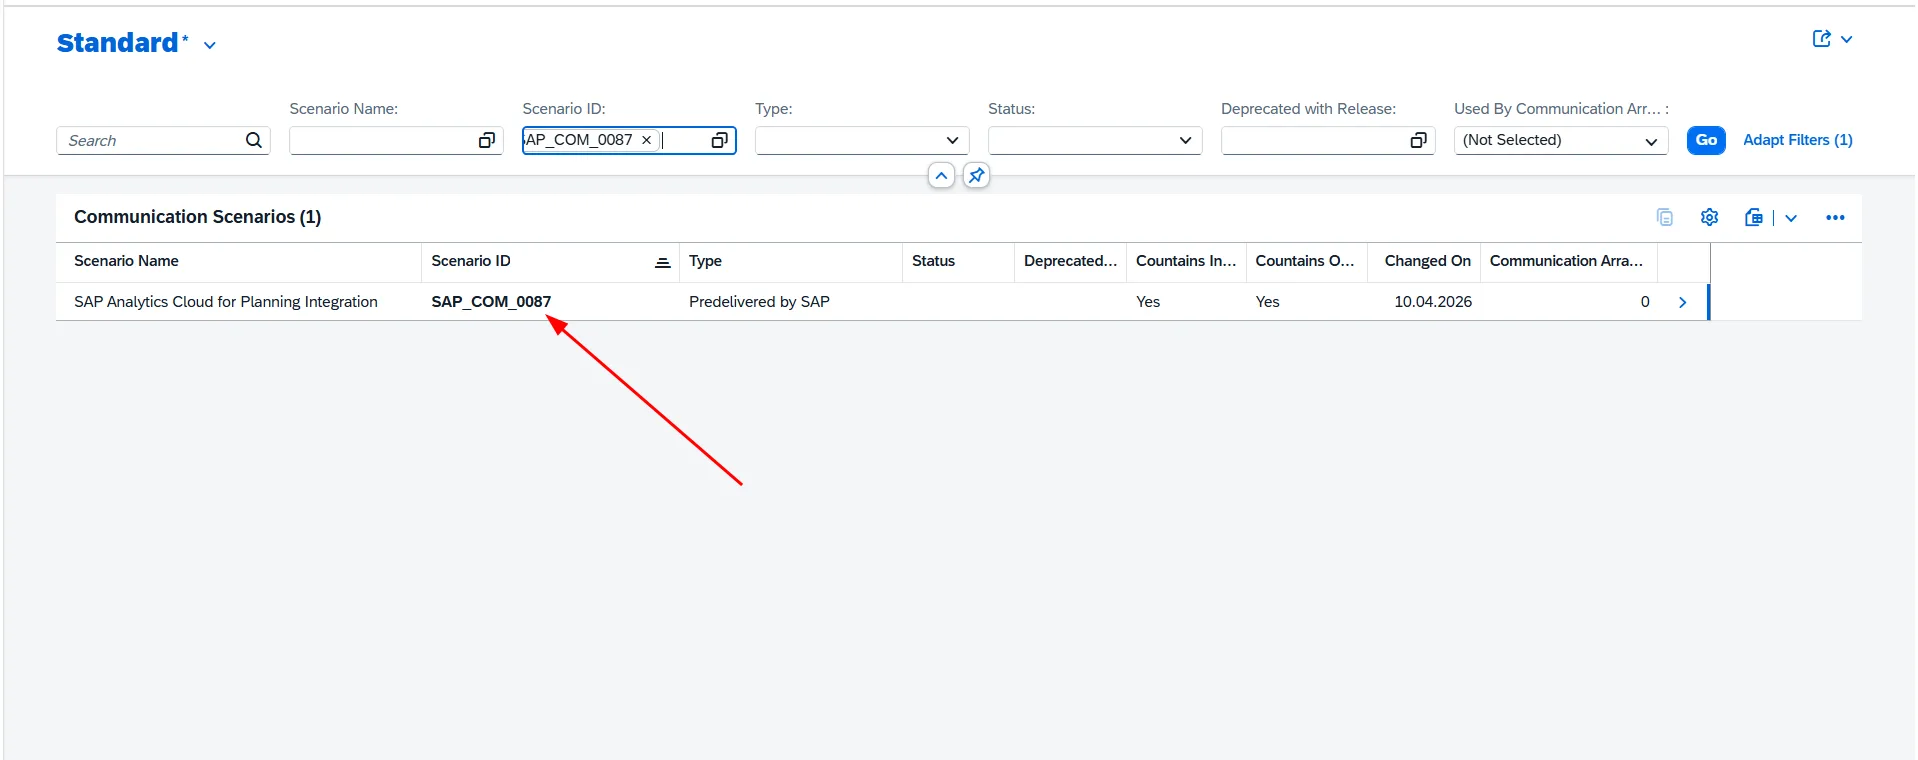Screen dimensions: 1918x760
Task: Click the Deprecated column header
Action: [x=1070, y=261]
